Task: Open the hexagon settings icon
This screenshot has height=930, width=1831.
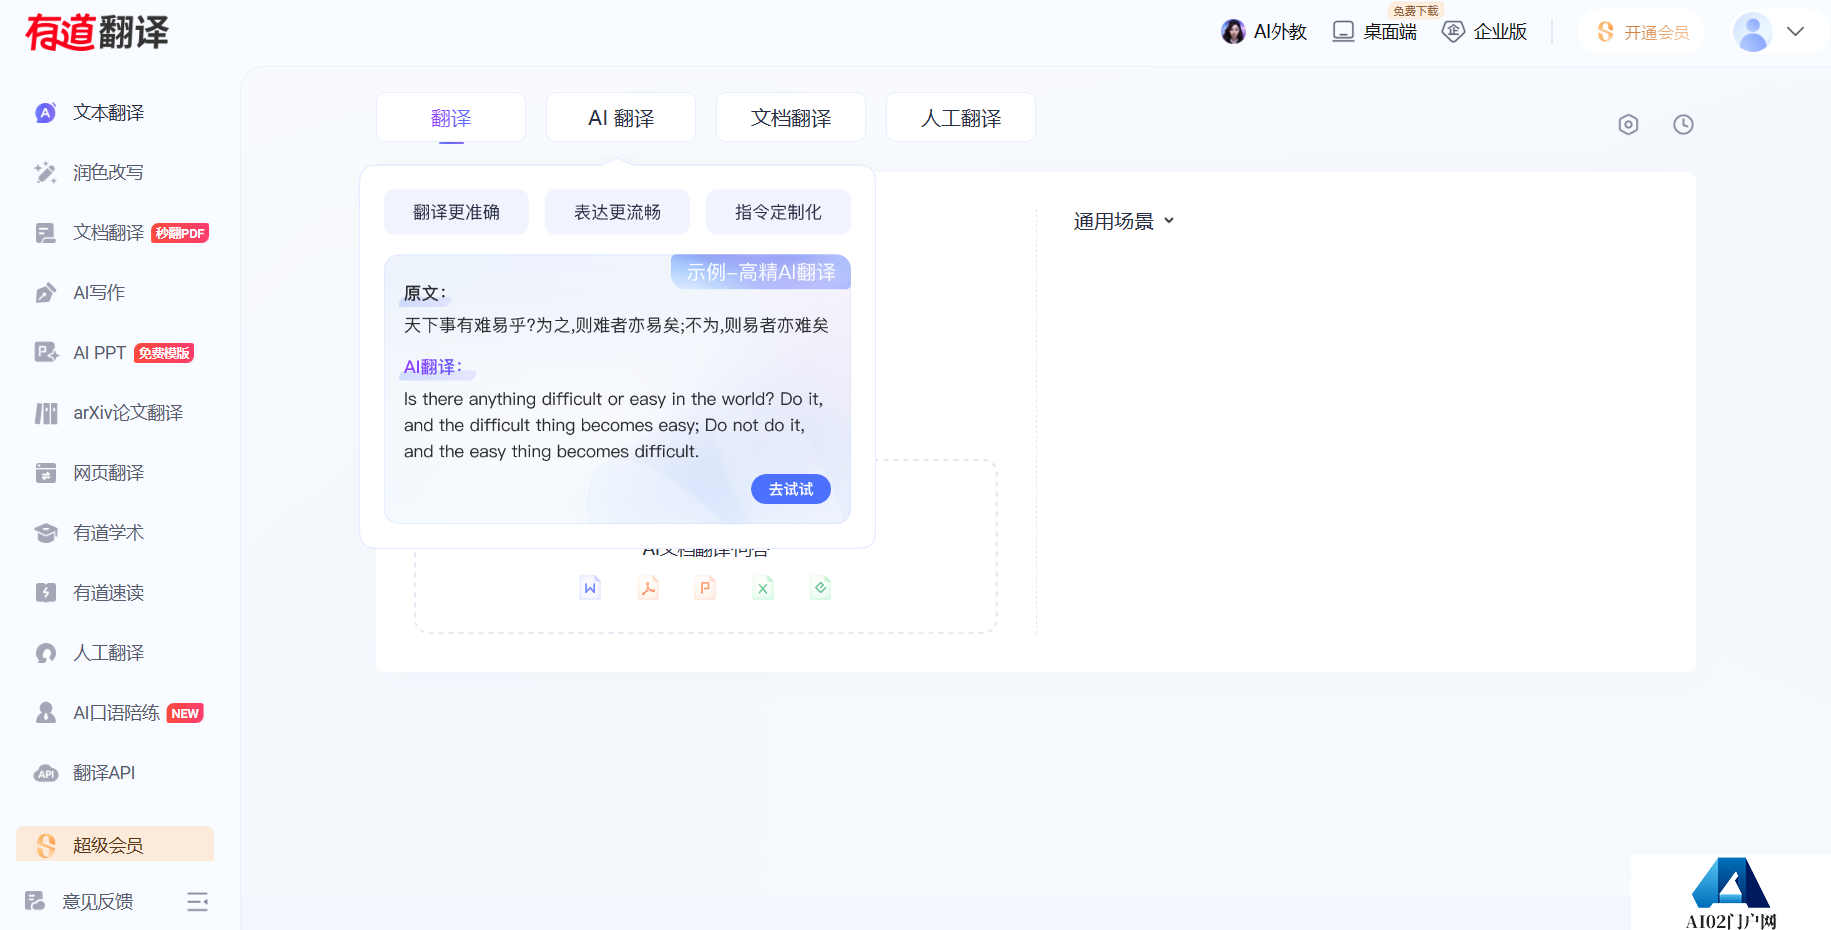Action: 1628,125
